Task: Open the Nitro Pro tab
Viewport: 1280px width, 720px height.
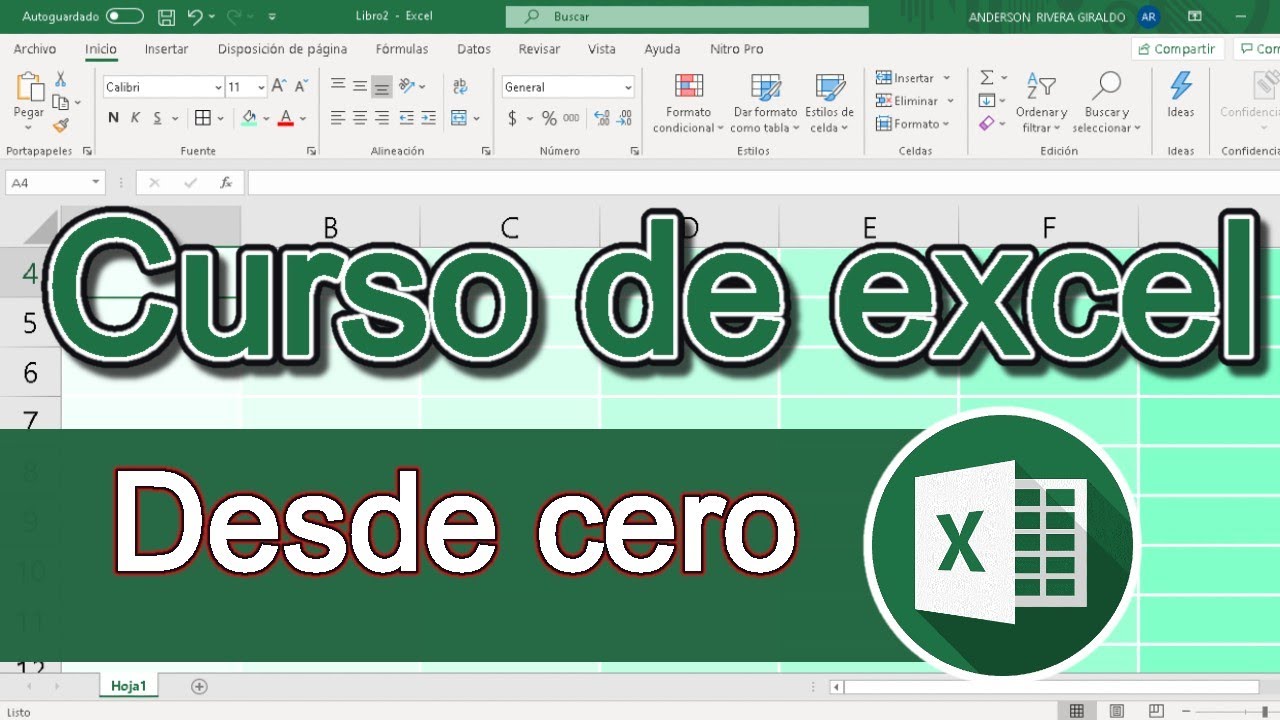Action: coord(736,49)
